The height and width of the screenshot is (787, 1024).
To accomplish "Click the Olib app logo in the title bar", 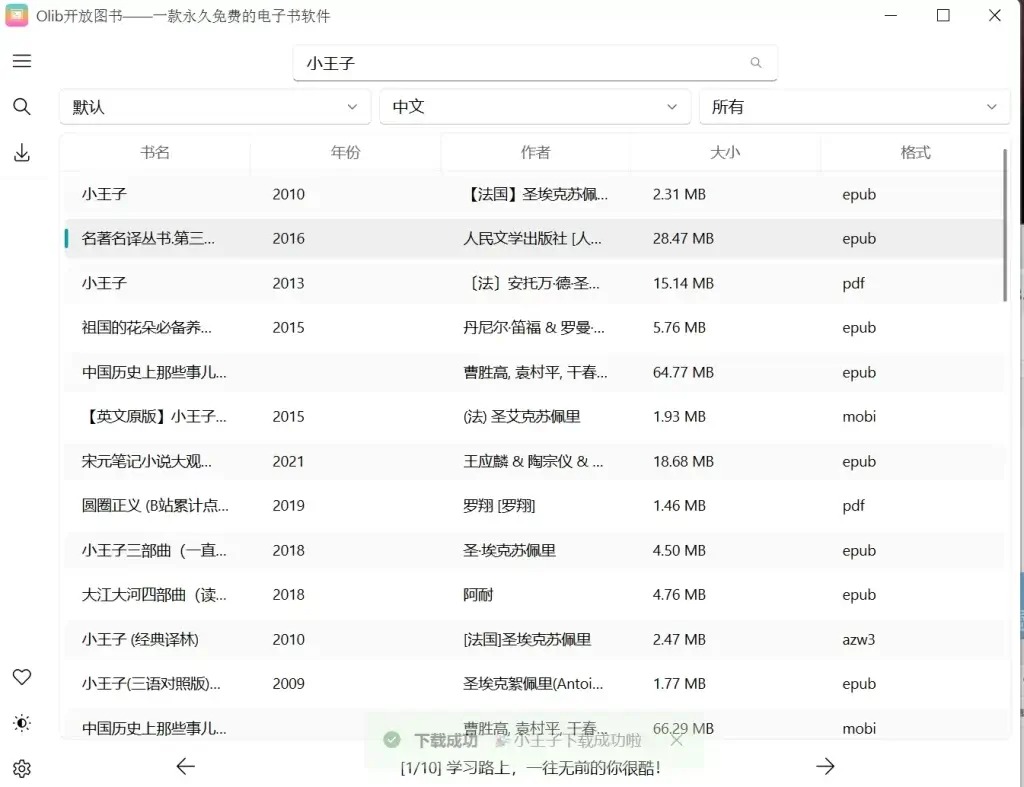I will (x=16, y=15).
